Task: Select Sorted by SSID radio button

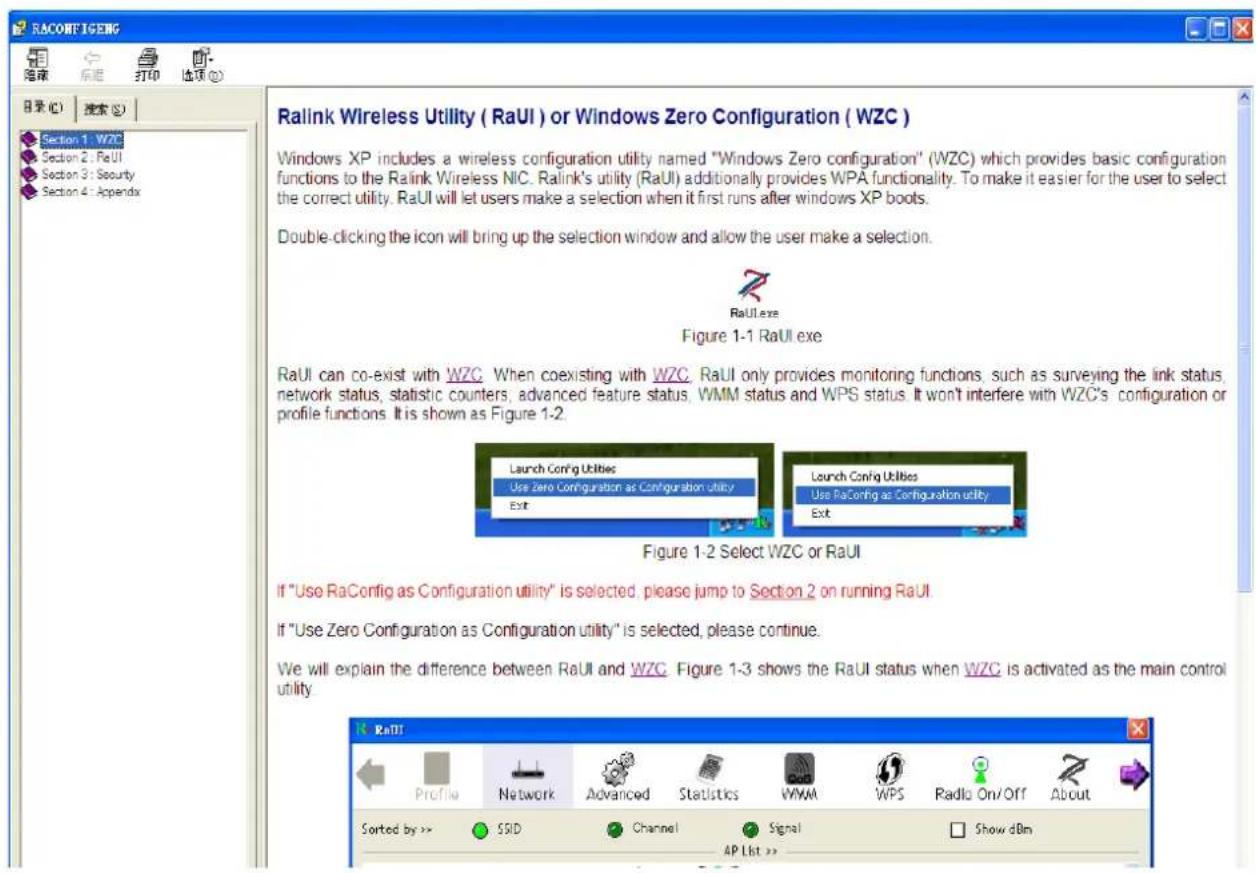Action: click(480, 829)
